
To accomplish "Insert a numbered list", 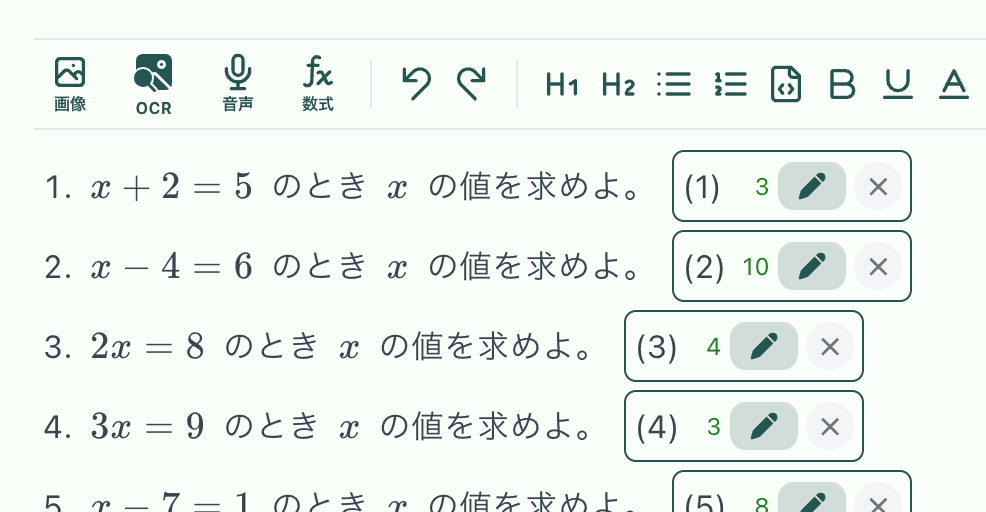I will pyautogui.click(x=731, y=85).
